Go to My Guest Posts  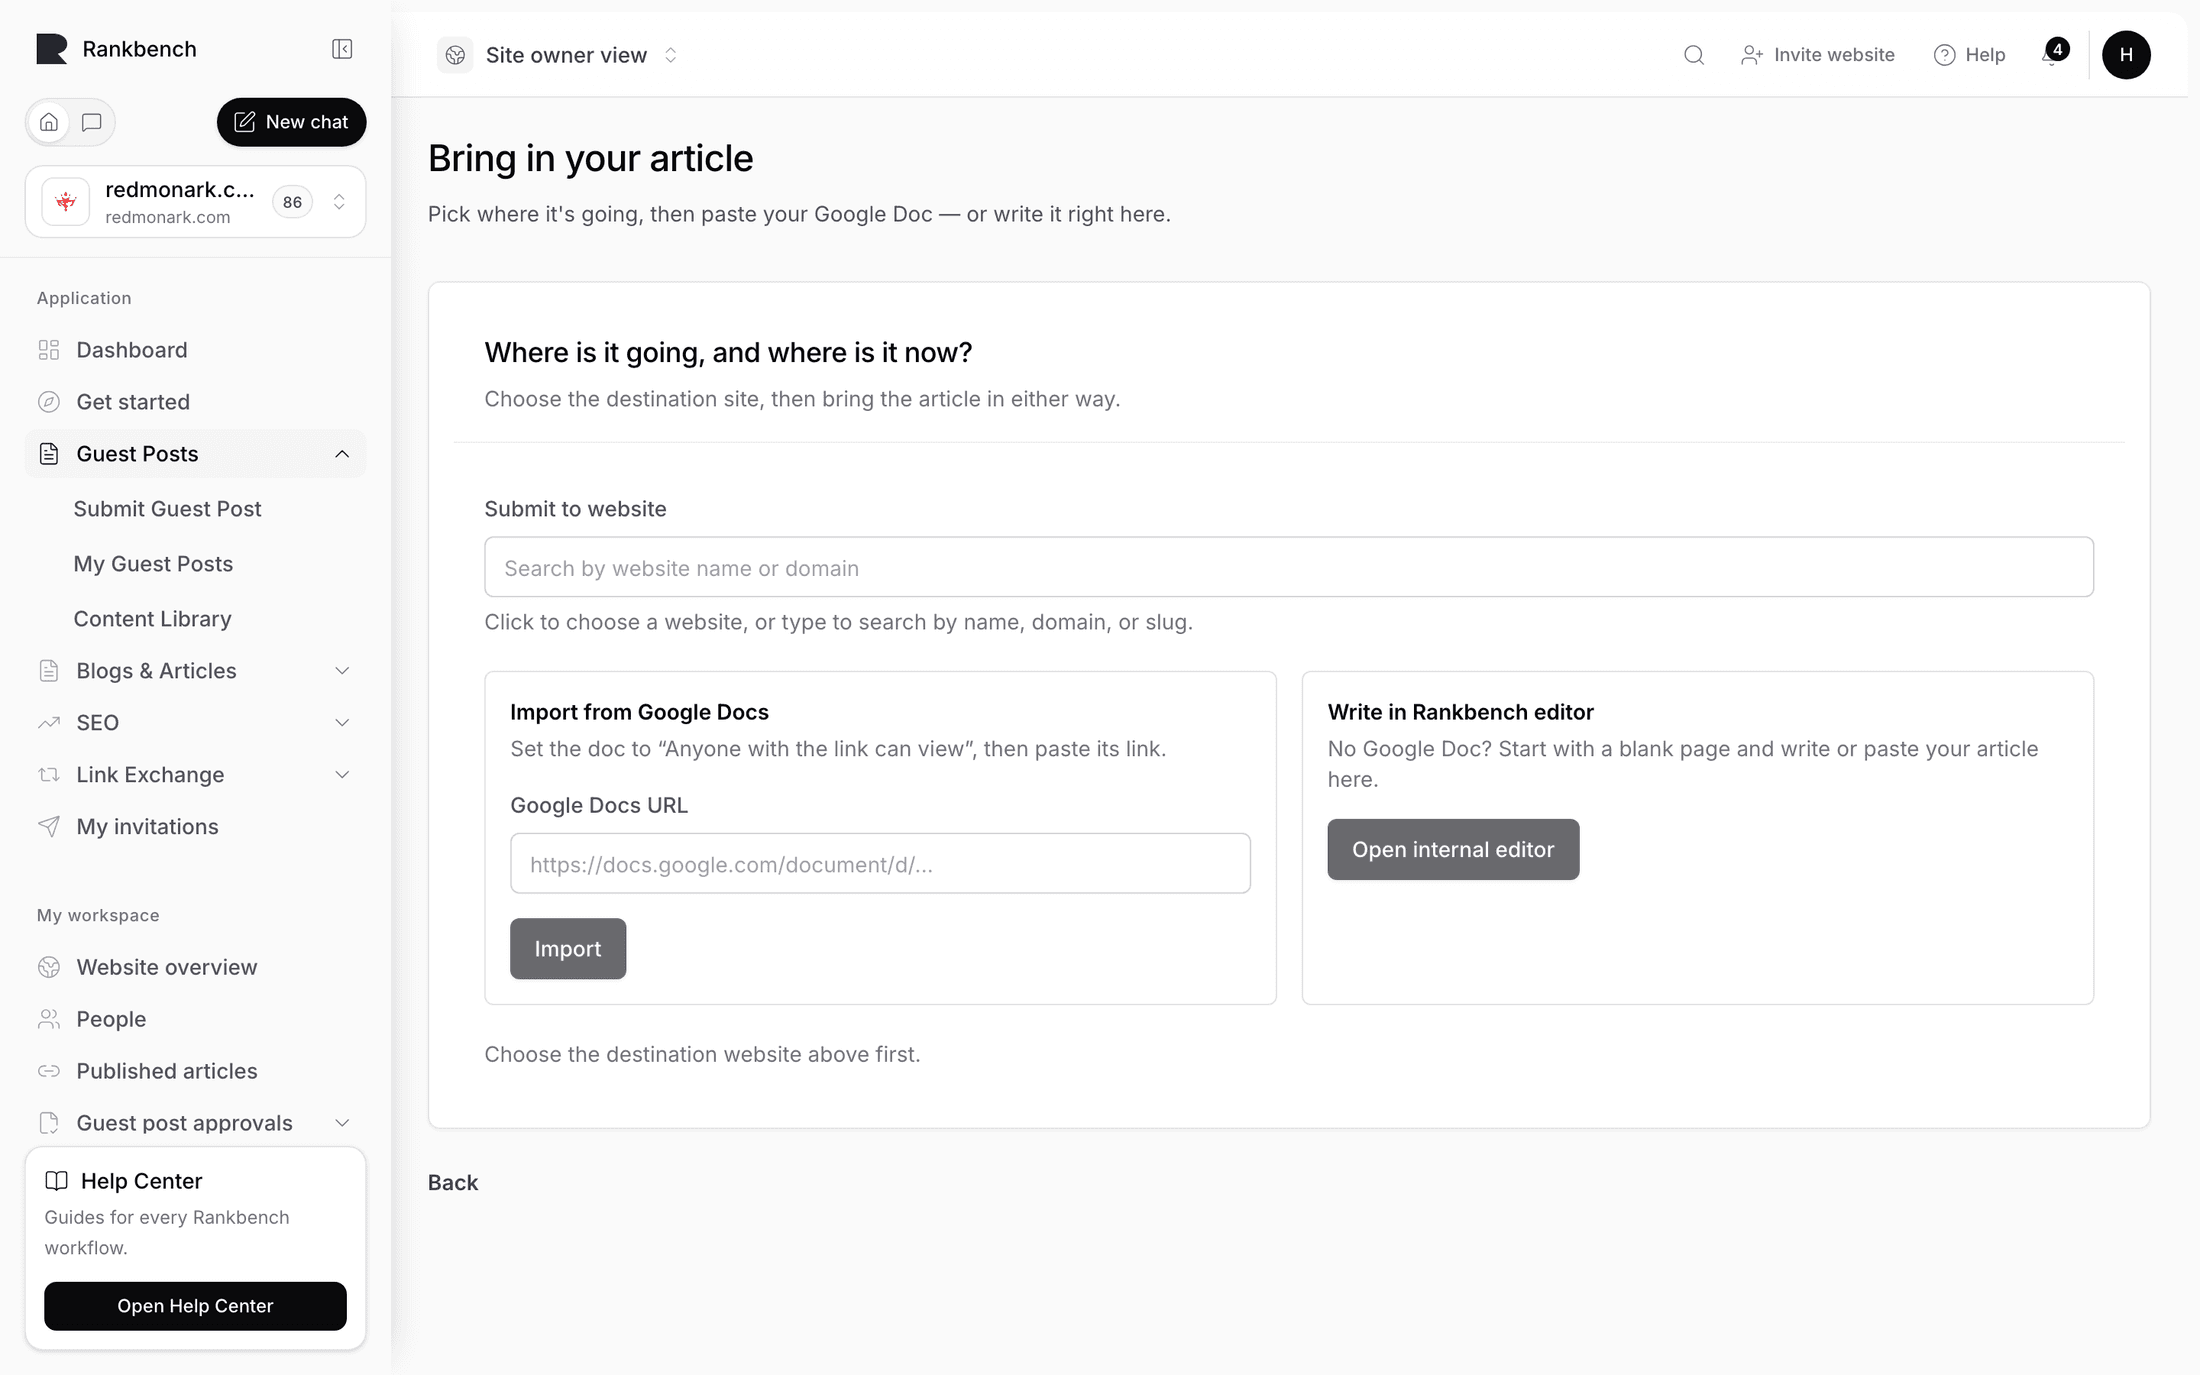153,564
